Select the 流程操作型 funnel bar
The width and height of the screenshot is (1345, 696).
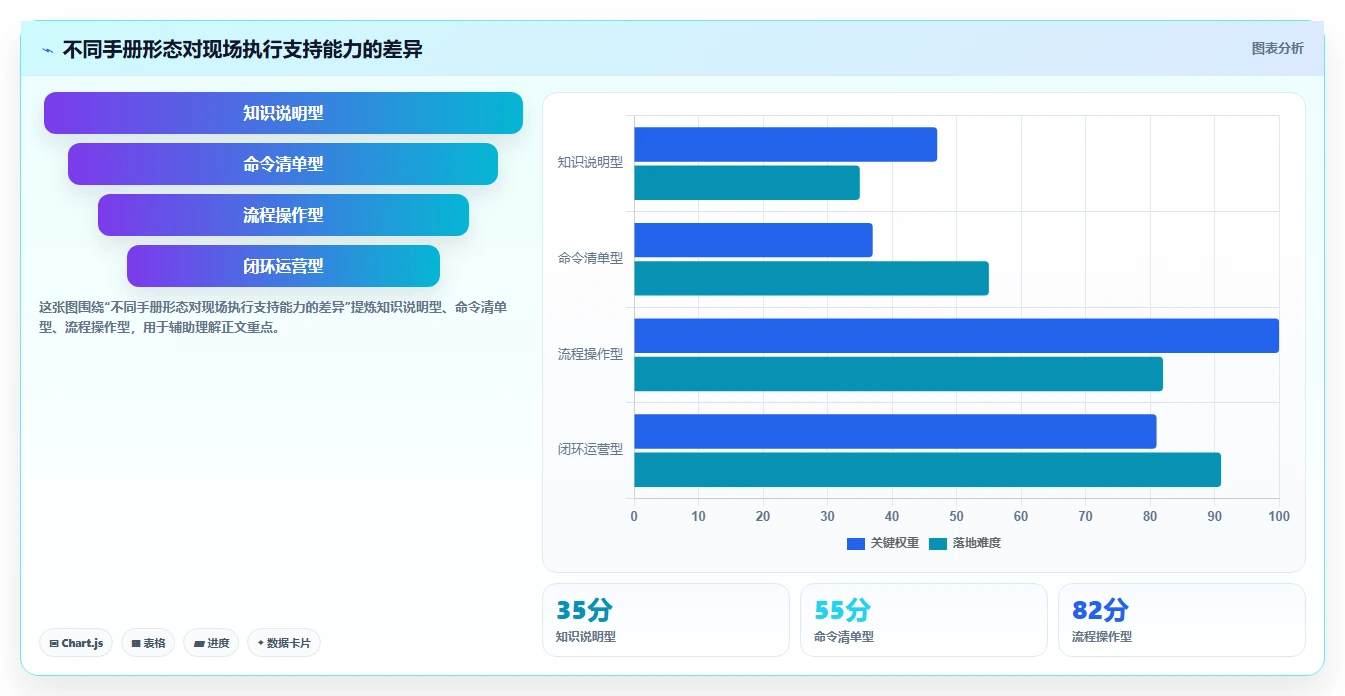[283, 215]
